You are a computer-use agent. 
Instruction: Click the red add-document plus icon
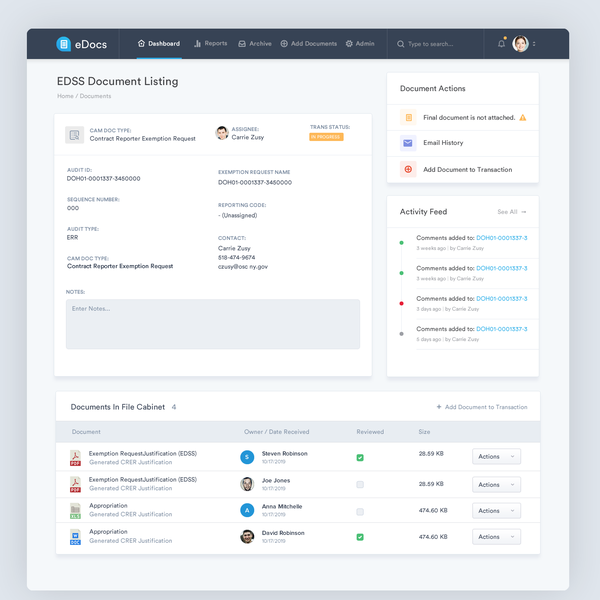[x=408, y=169]
